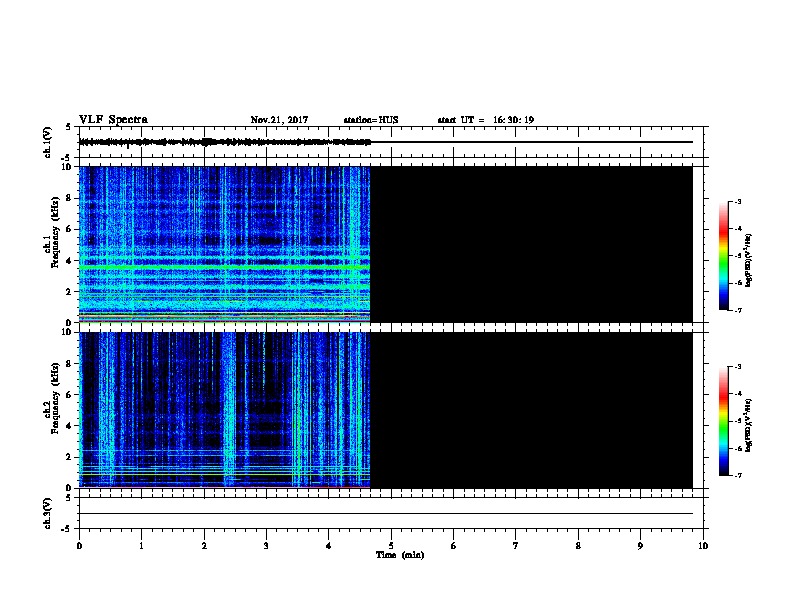Click the ch.1 colorbar log(PSD) unit label

point(748,260)
